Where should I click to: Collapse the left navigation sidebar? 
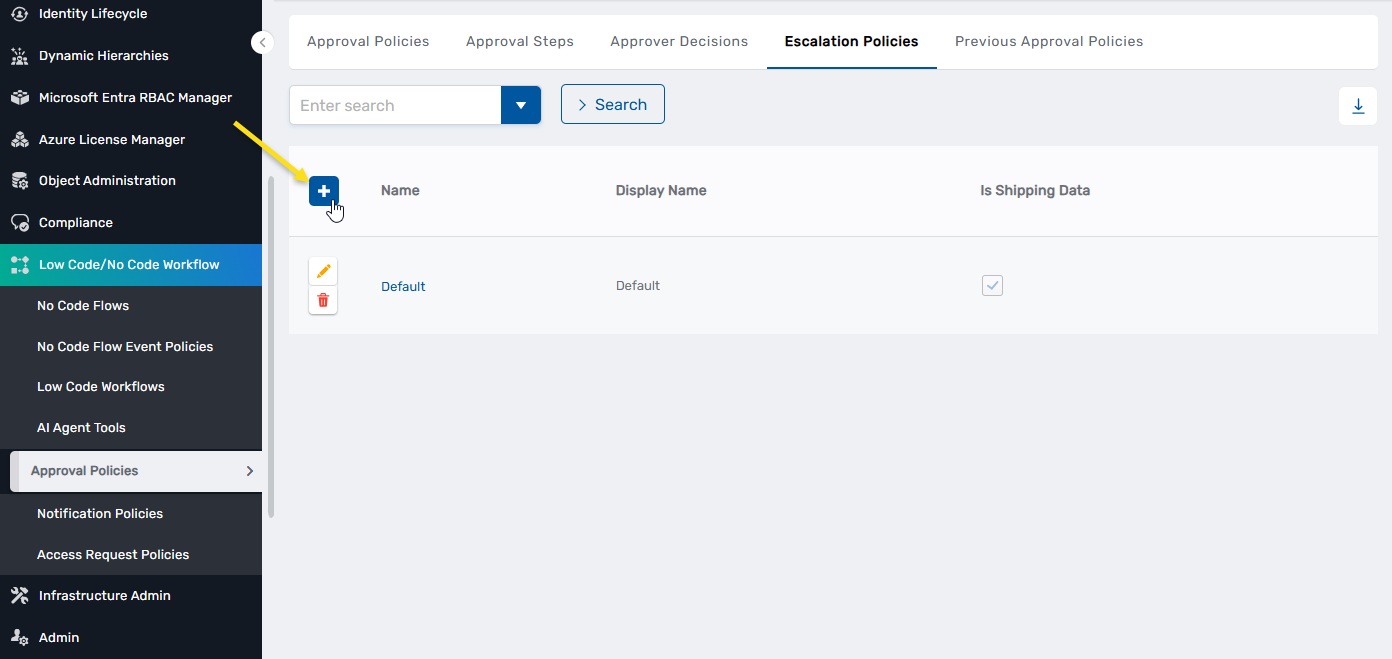pyautogui.click(x=262, y=42)
